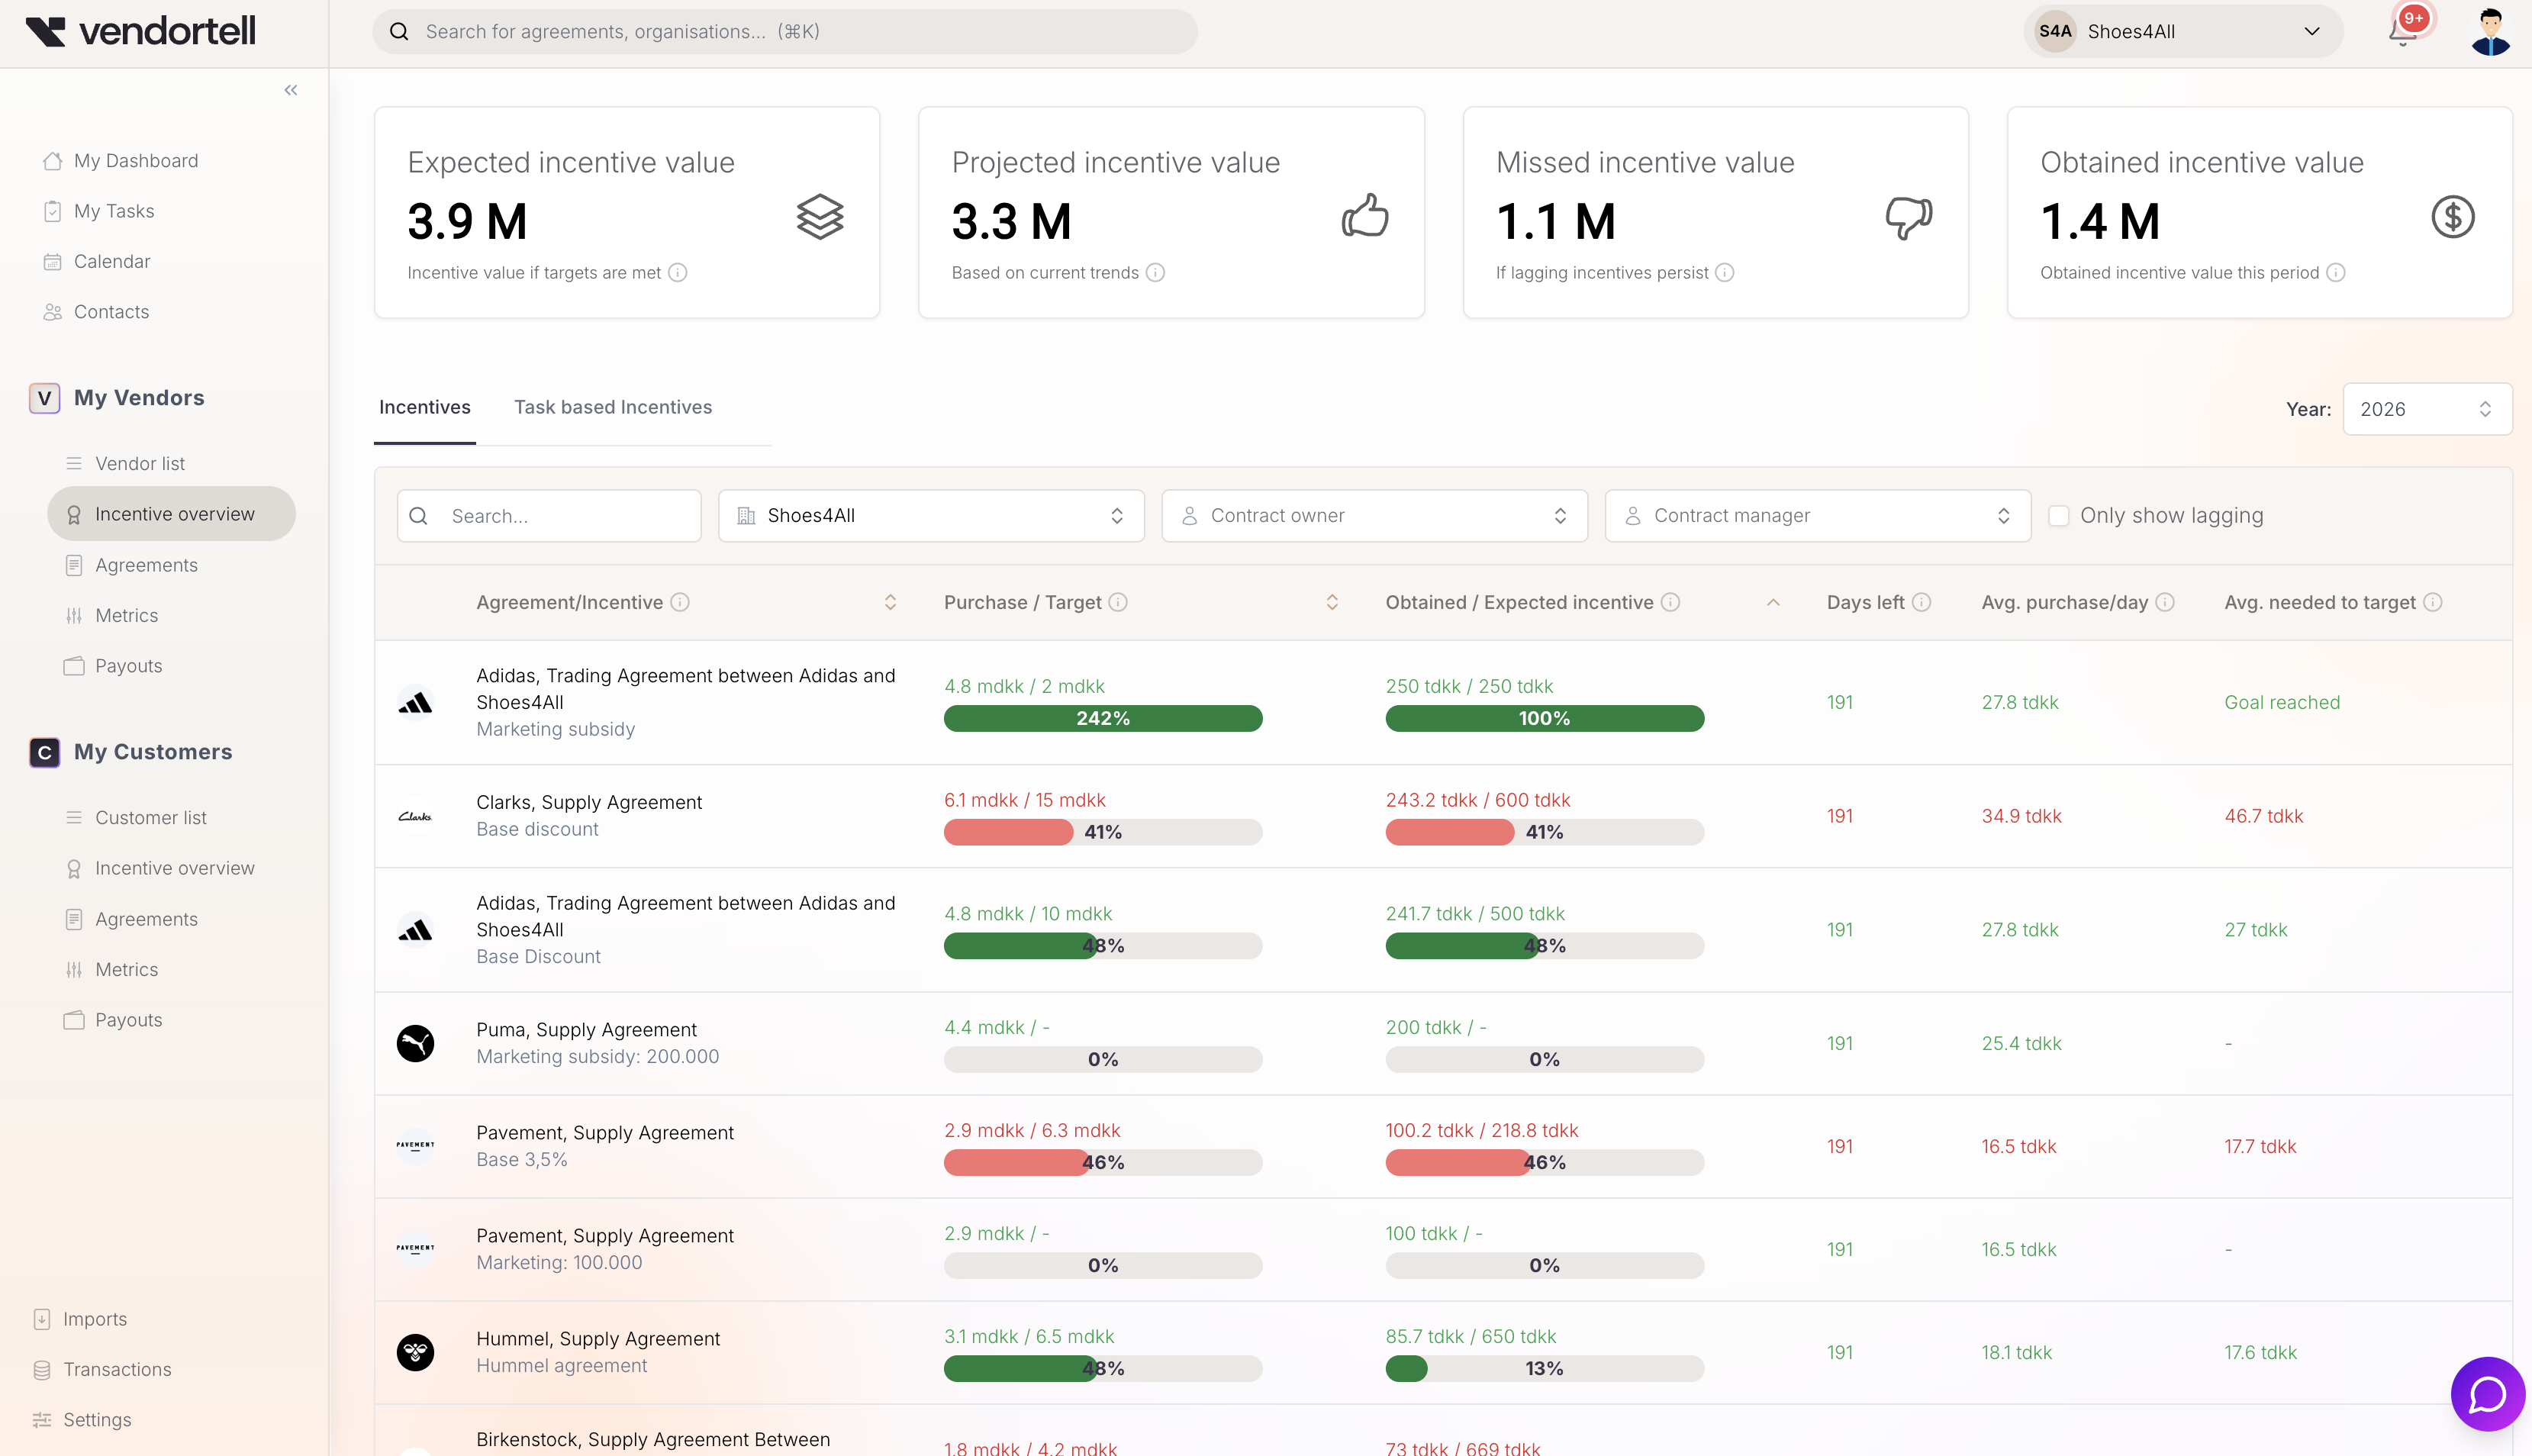This screenshot has width=2532, height=1456.
Task: Switch to the Incentives tab
Action: 424,407
